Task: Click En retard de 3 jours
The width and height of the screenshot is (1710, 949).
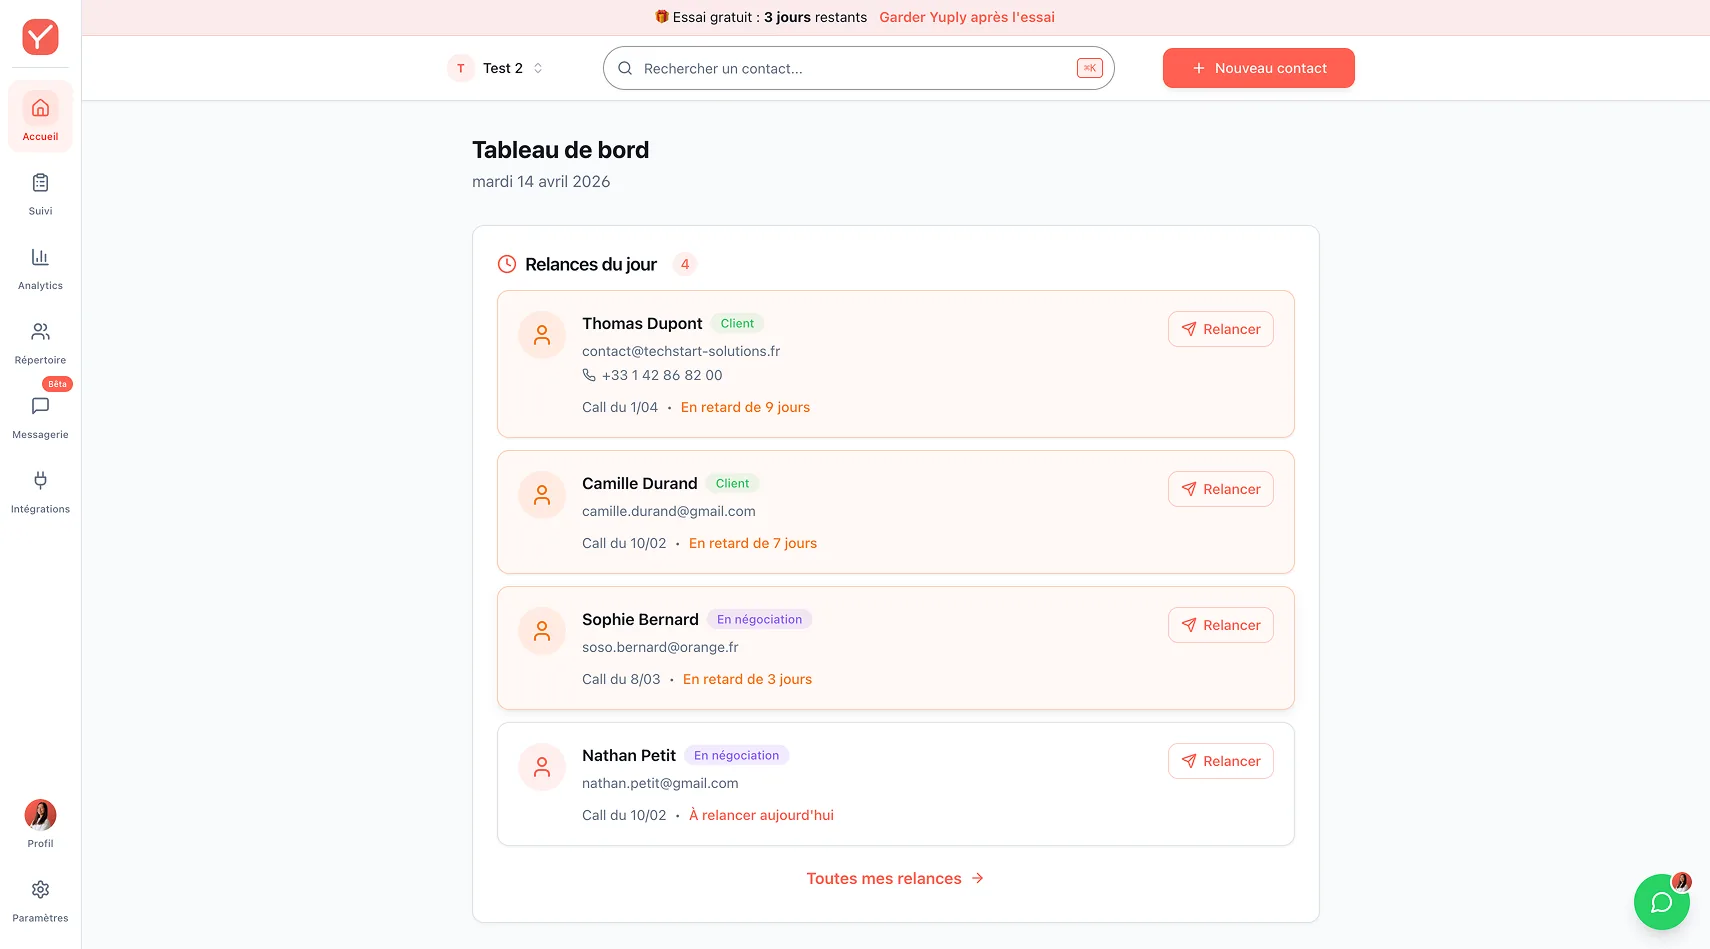Action: coord(747,679)
